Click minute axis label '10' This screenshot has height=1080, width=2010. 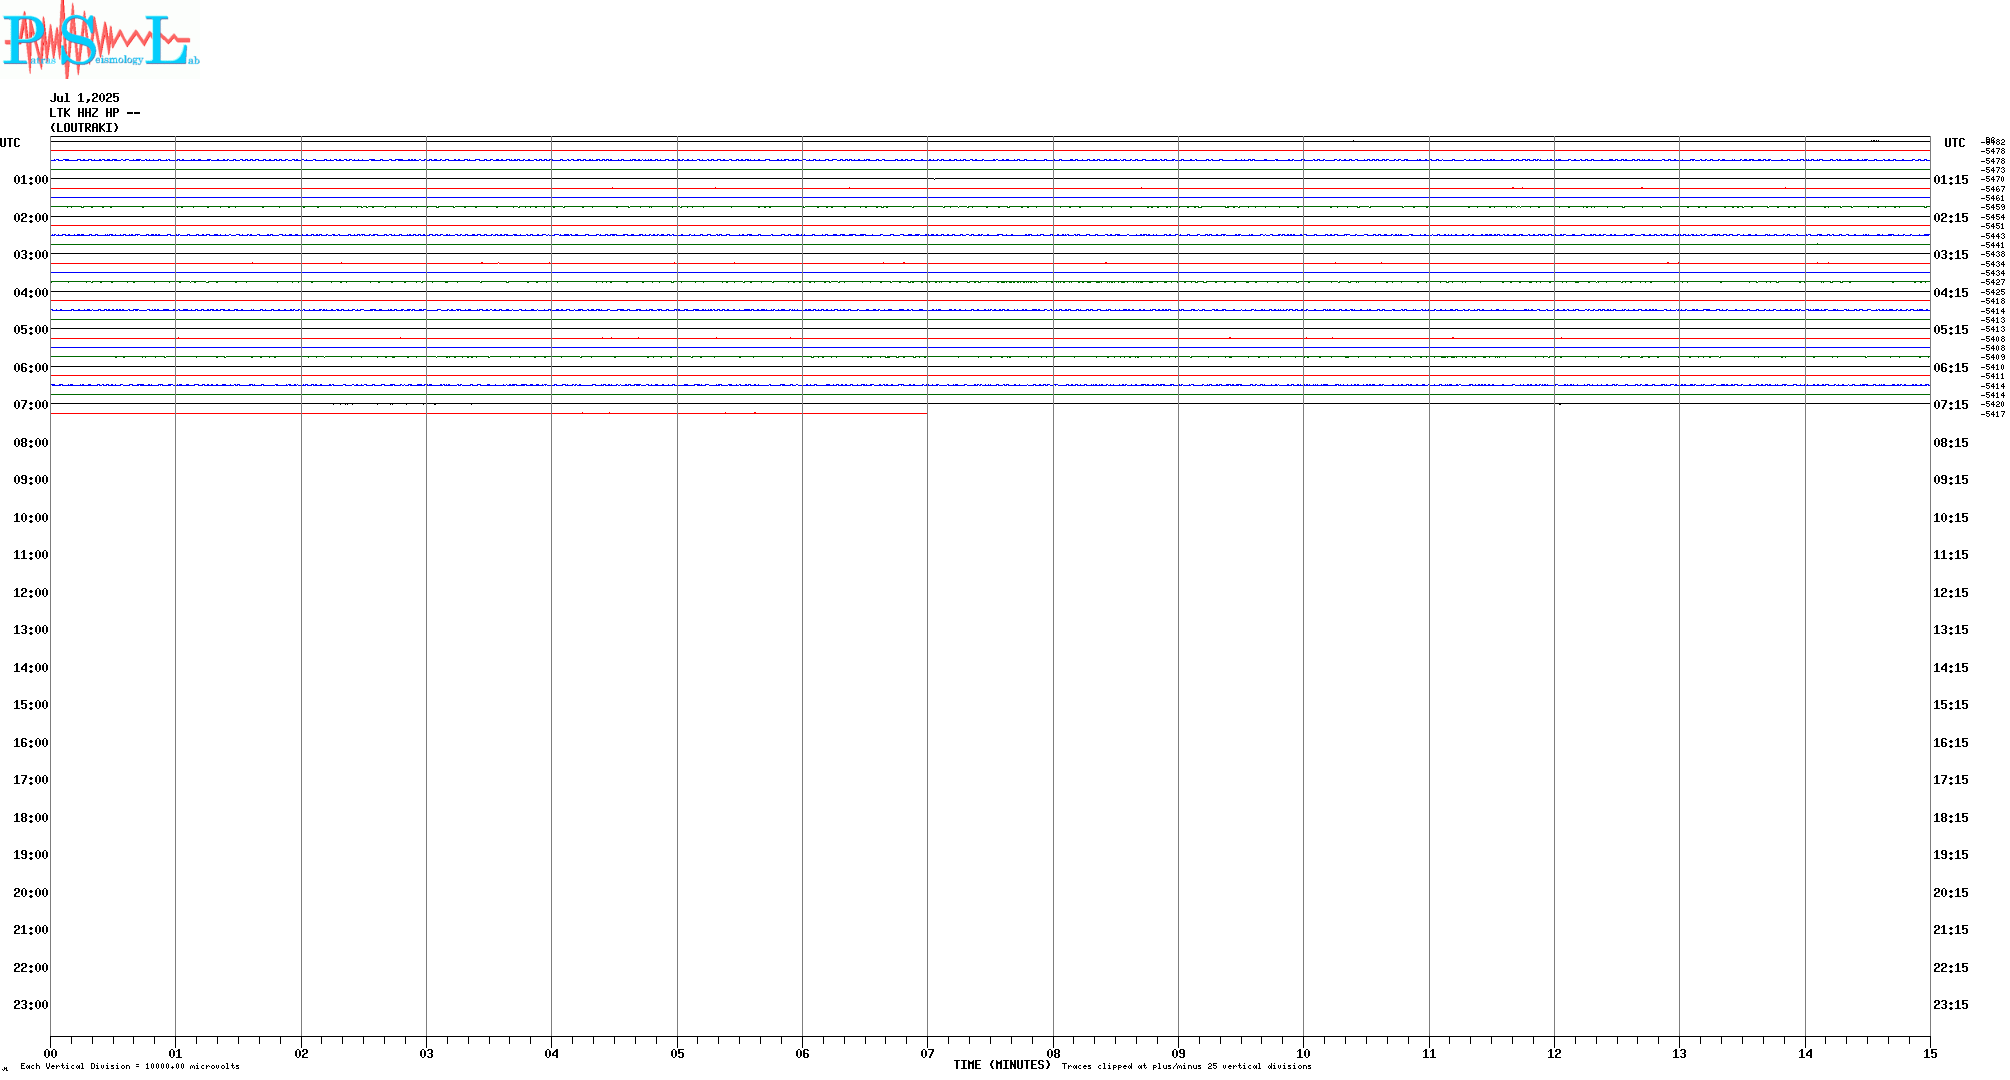(1303, 1054)
